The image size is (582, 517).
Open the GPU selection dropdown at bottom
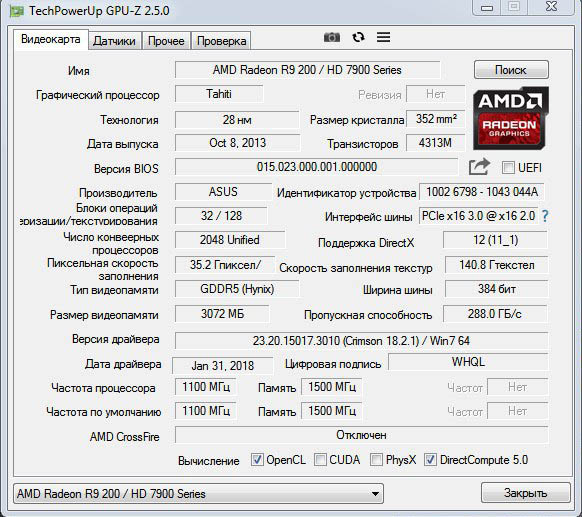tap(198, 494)
